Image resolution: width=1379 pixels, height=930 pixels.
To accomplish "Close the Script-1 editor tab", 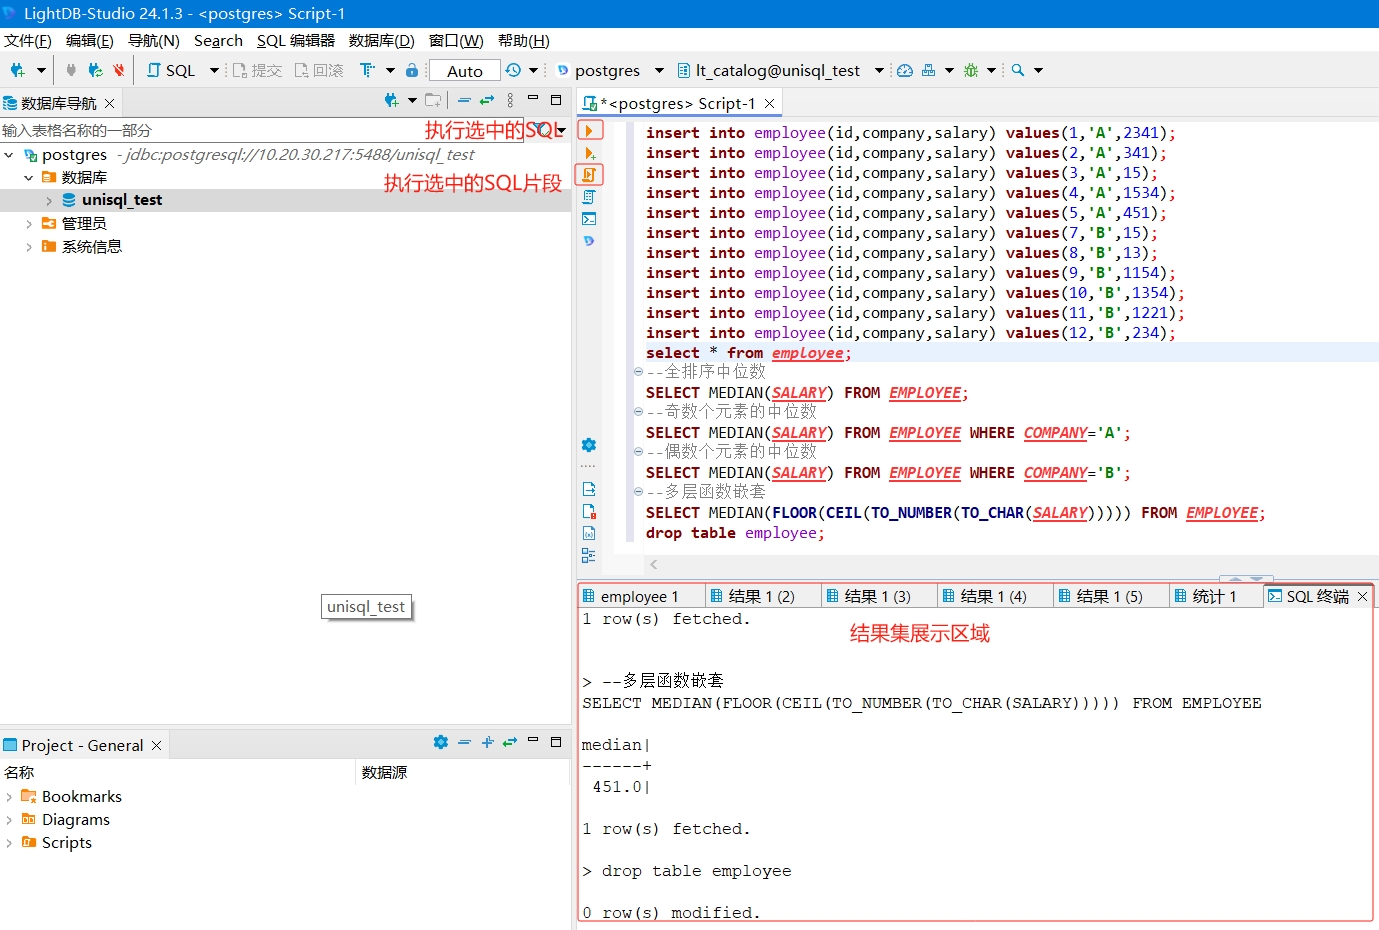I will click(x=769, y=103).
